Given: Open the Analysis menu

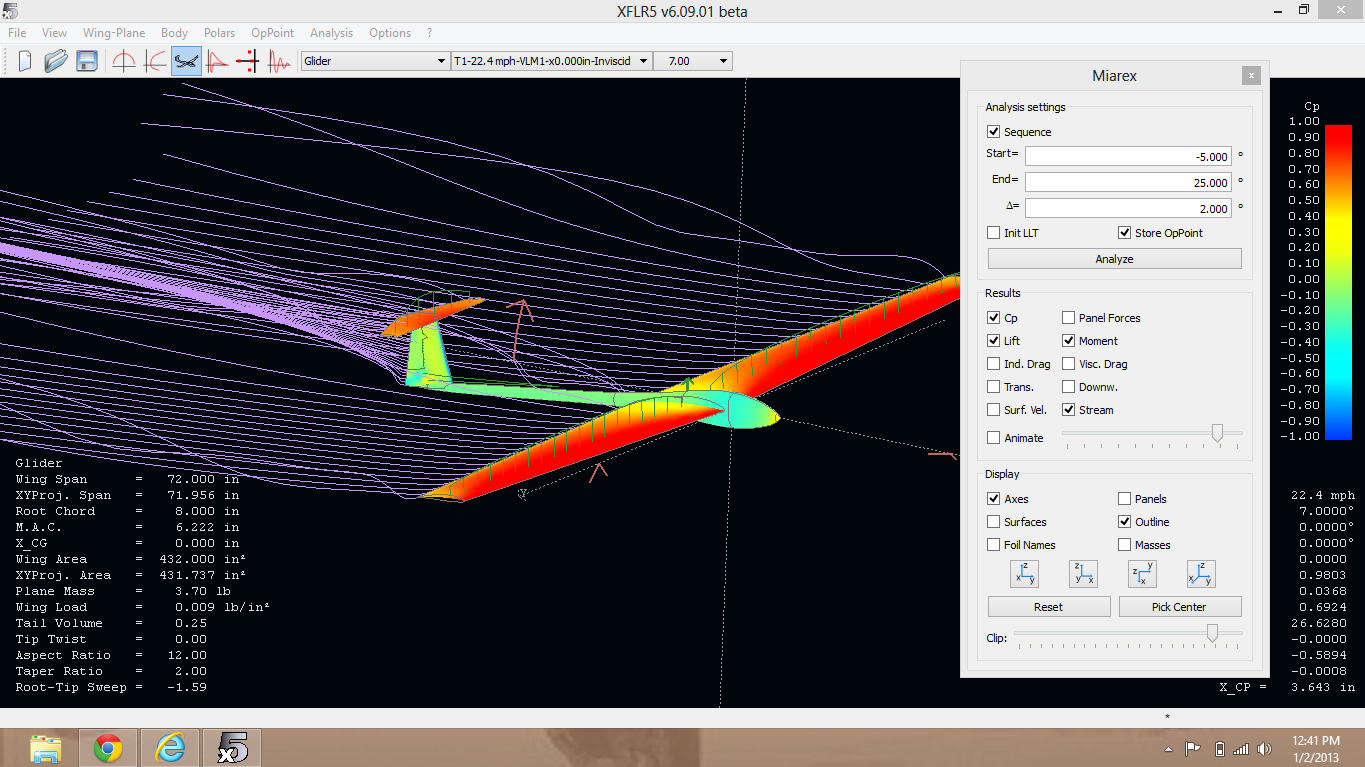Looking at the screenshot, I should pyautogui.click(x=331, y=33).
